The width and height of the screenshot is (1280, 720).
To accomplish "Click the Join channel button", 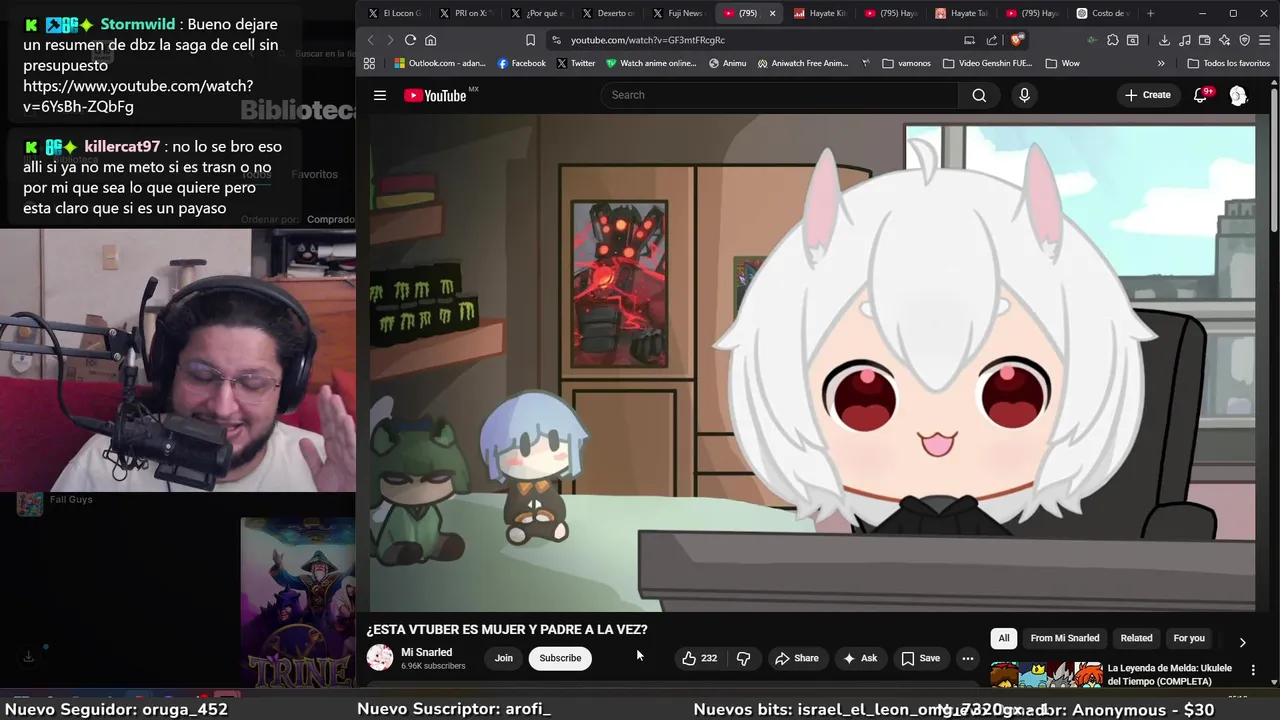I will pos(504,658).
